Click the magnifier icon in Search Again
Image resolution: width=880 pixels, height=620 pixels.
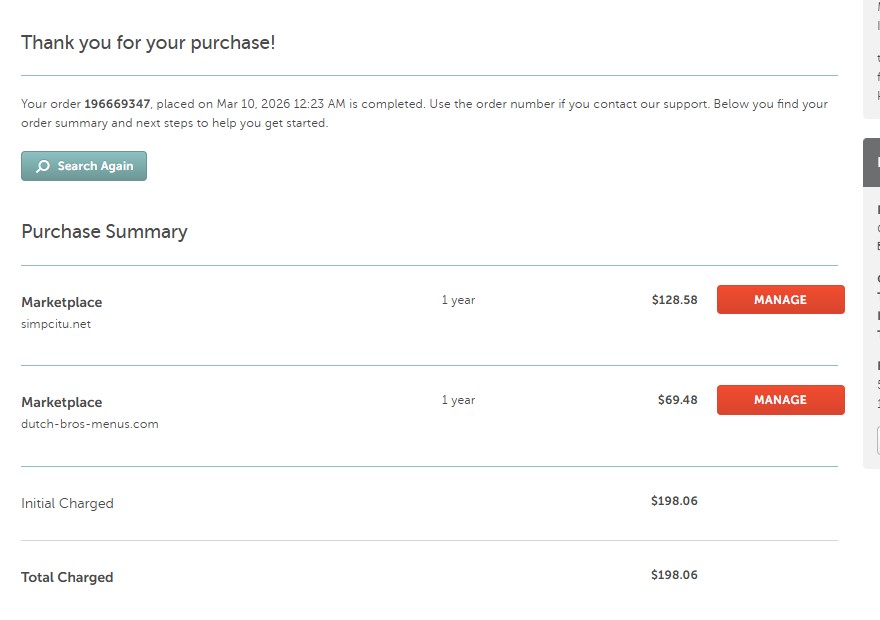click(42, 166)
